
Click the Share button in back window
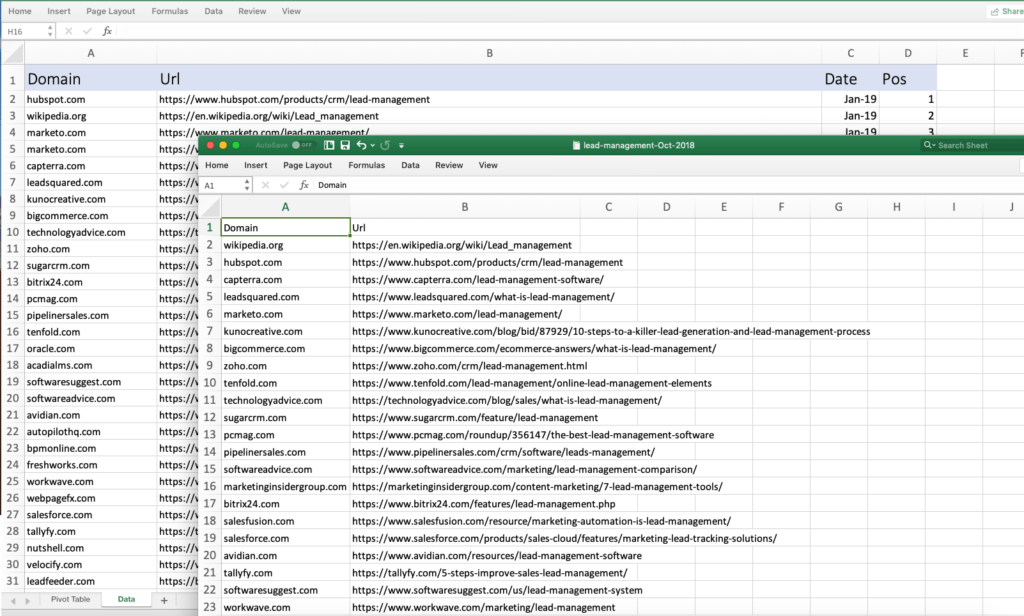(1006, 11)
